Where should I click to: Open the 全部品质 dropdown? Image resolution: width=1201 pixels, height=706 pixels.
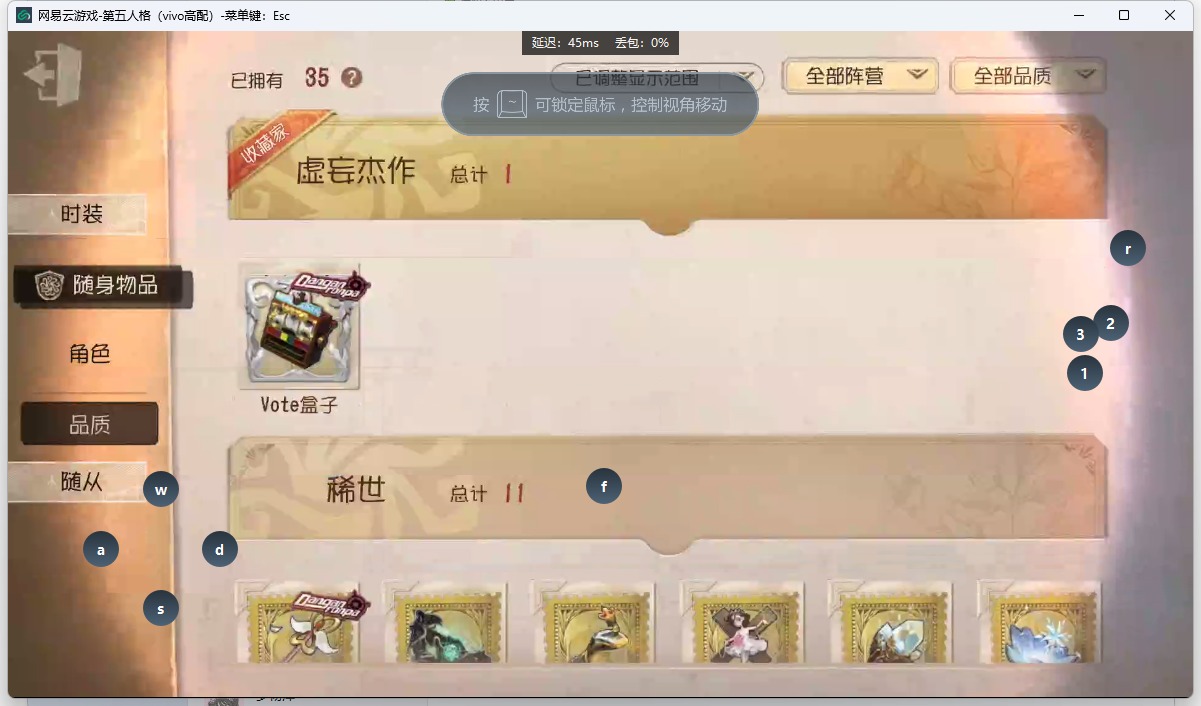pos(1028,76)
